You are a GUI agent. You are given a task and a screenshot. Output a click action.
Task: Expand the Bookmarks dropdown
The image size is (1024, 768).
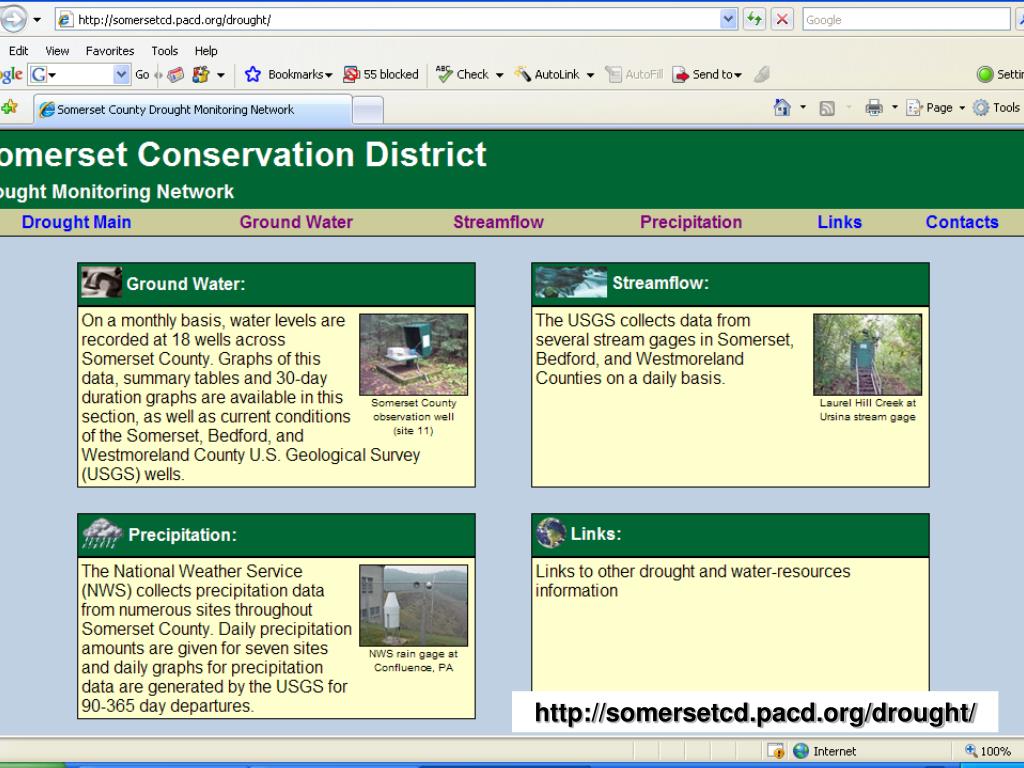tap(328, 75)
